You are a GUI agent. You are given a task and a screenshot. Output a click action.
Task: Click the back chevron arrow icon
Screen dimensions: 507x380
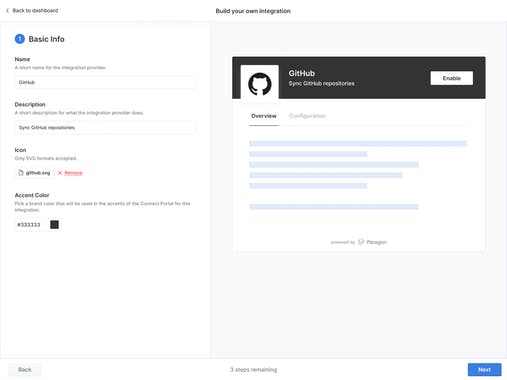pyautogui.click(x=7, y=11)
